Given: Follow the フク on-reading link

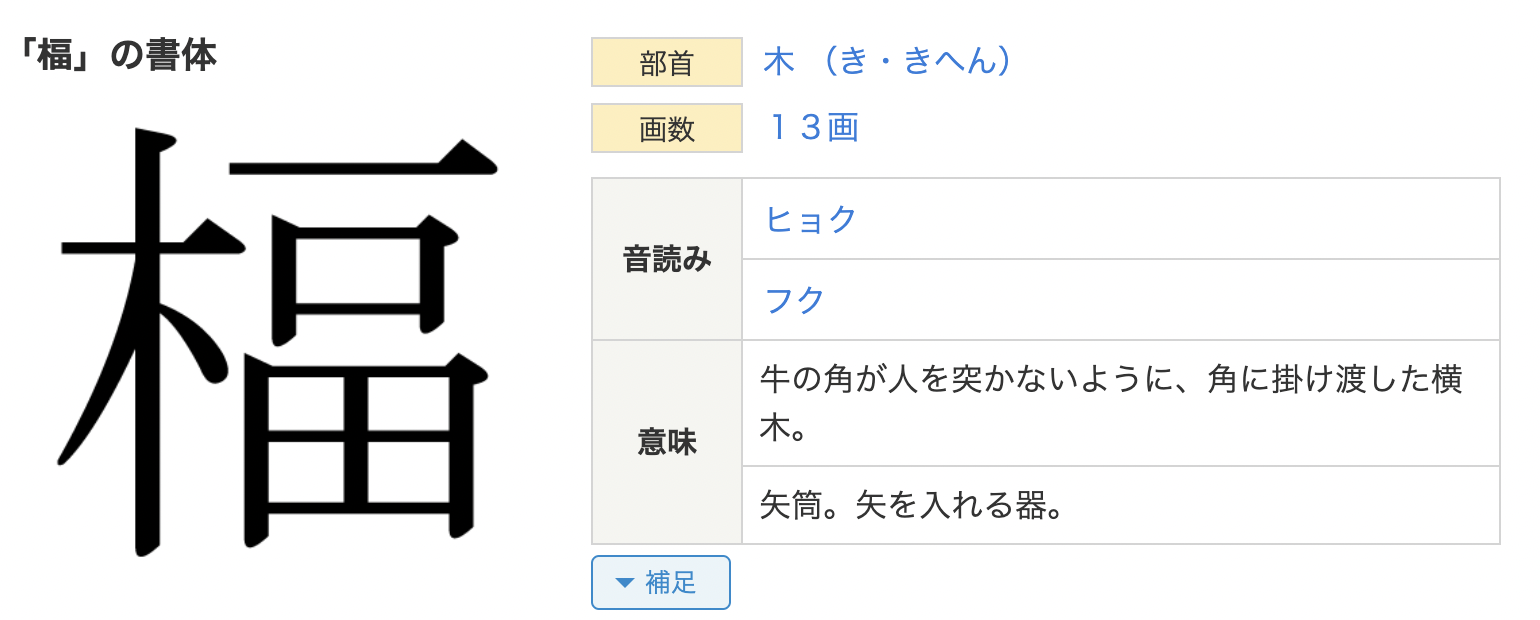Looking at the screenshot, I should (795, 300).
